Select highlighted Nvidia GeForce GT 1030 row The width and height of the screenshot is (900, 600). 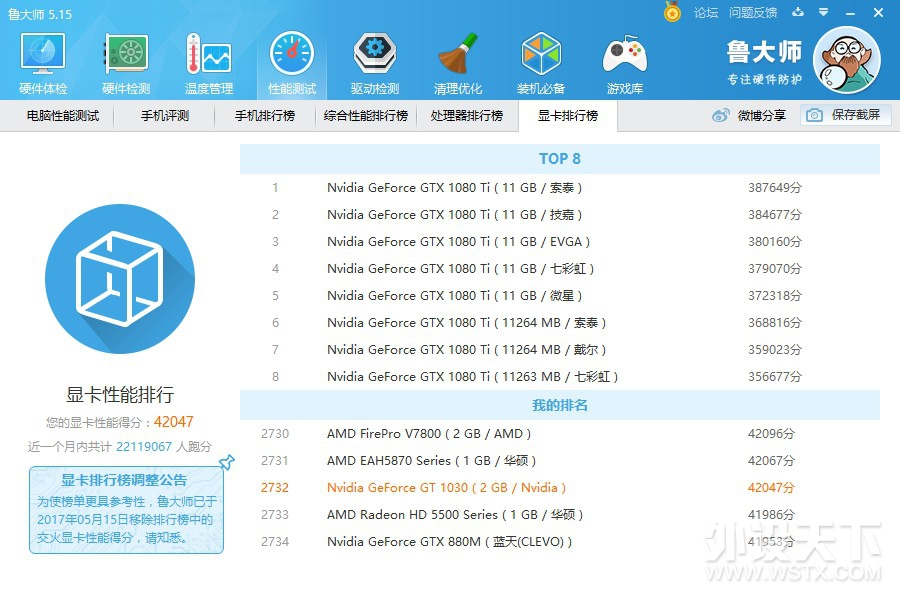[x=560, y=487]
